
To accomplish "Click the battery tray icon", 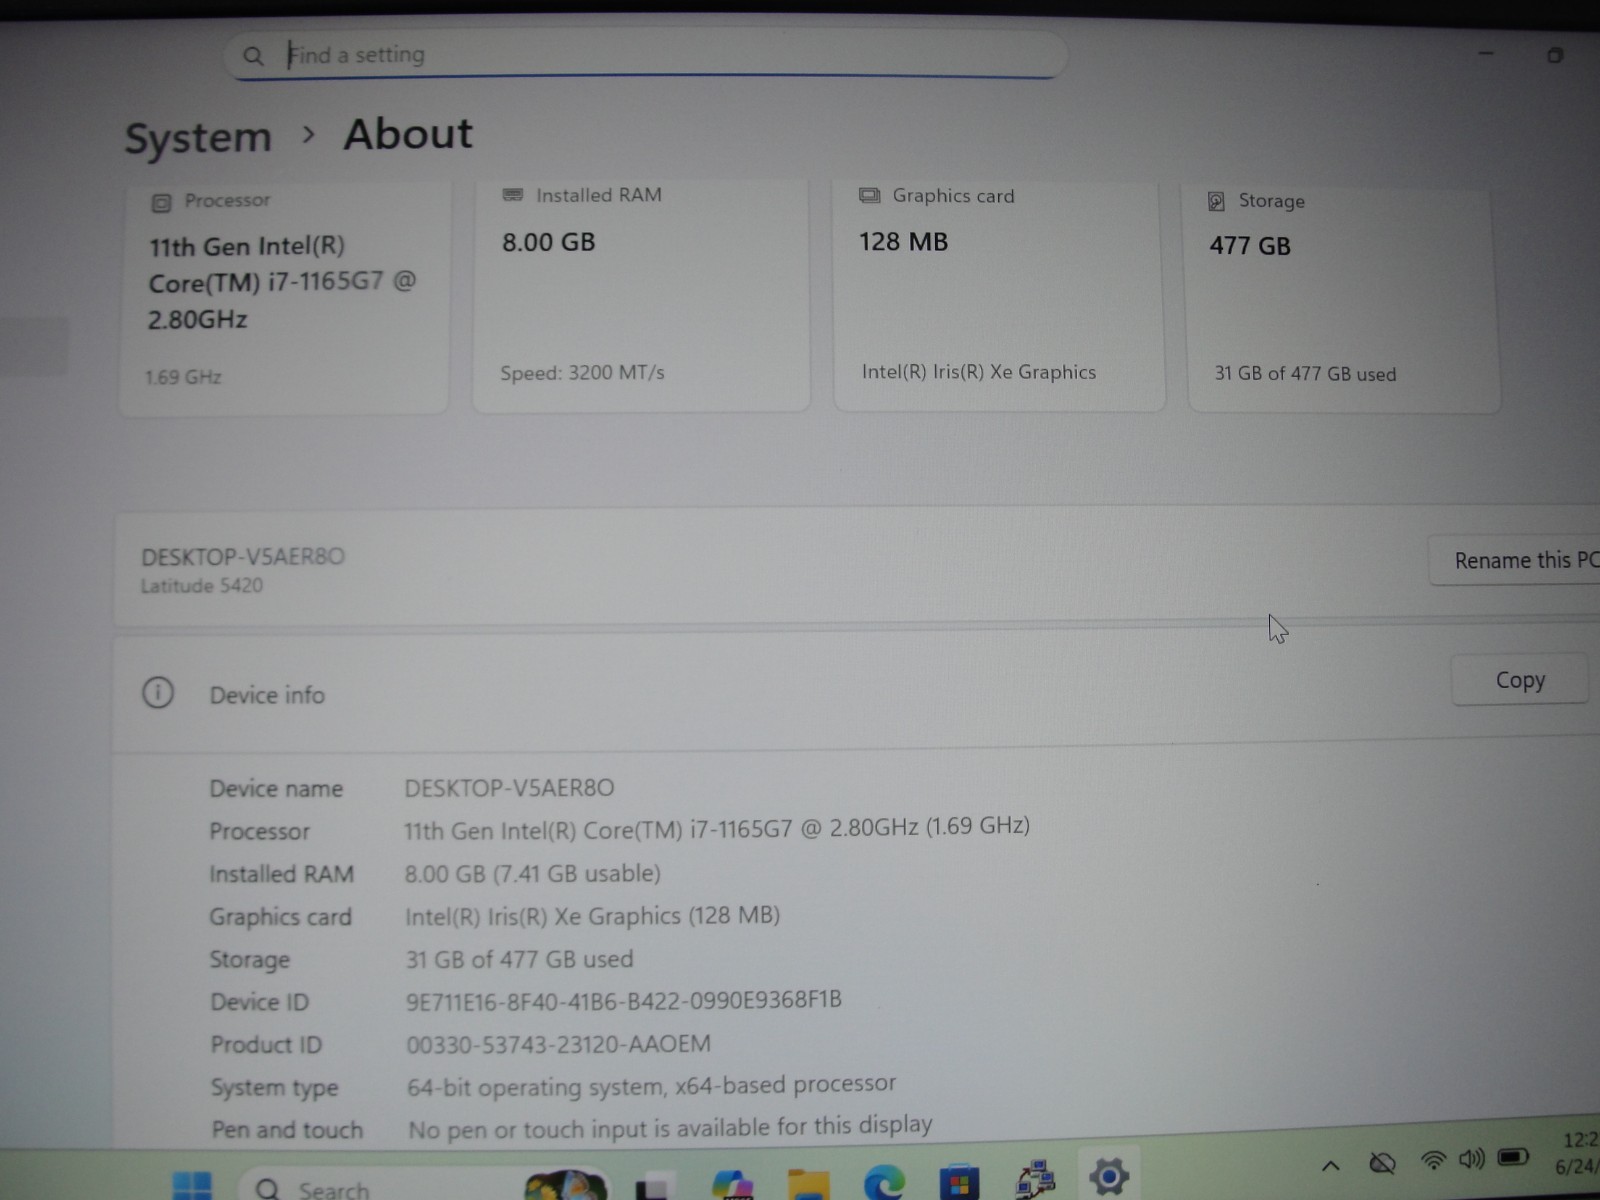I will point(1514,1156).
